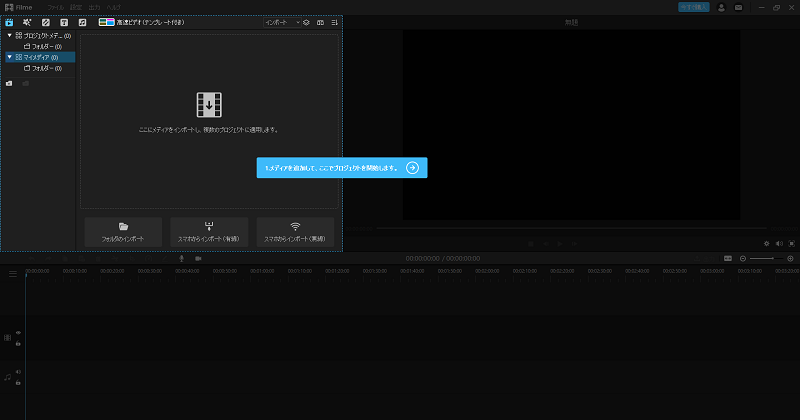Open the Text titles panel icon

click(64, 22)
